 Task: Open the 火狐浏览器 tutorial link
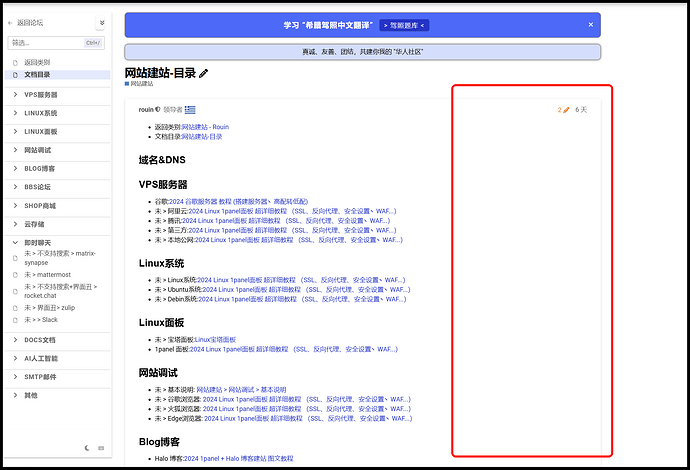click(307, 409)
